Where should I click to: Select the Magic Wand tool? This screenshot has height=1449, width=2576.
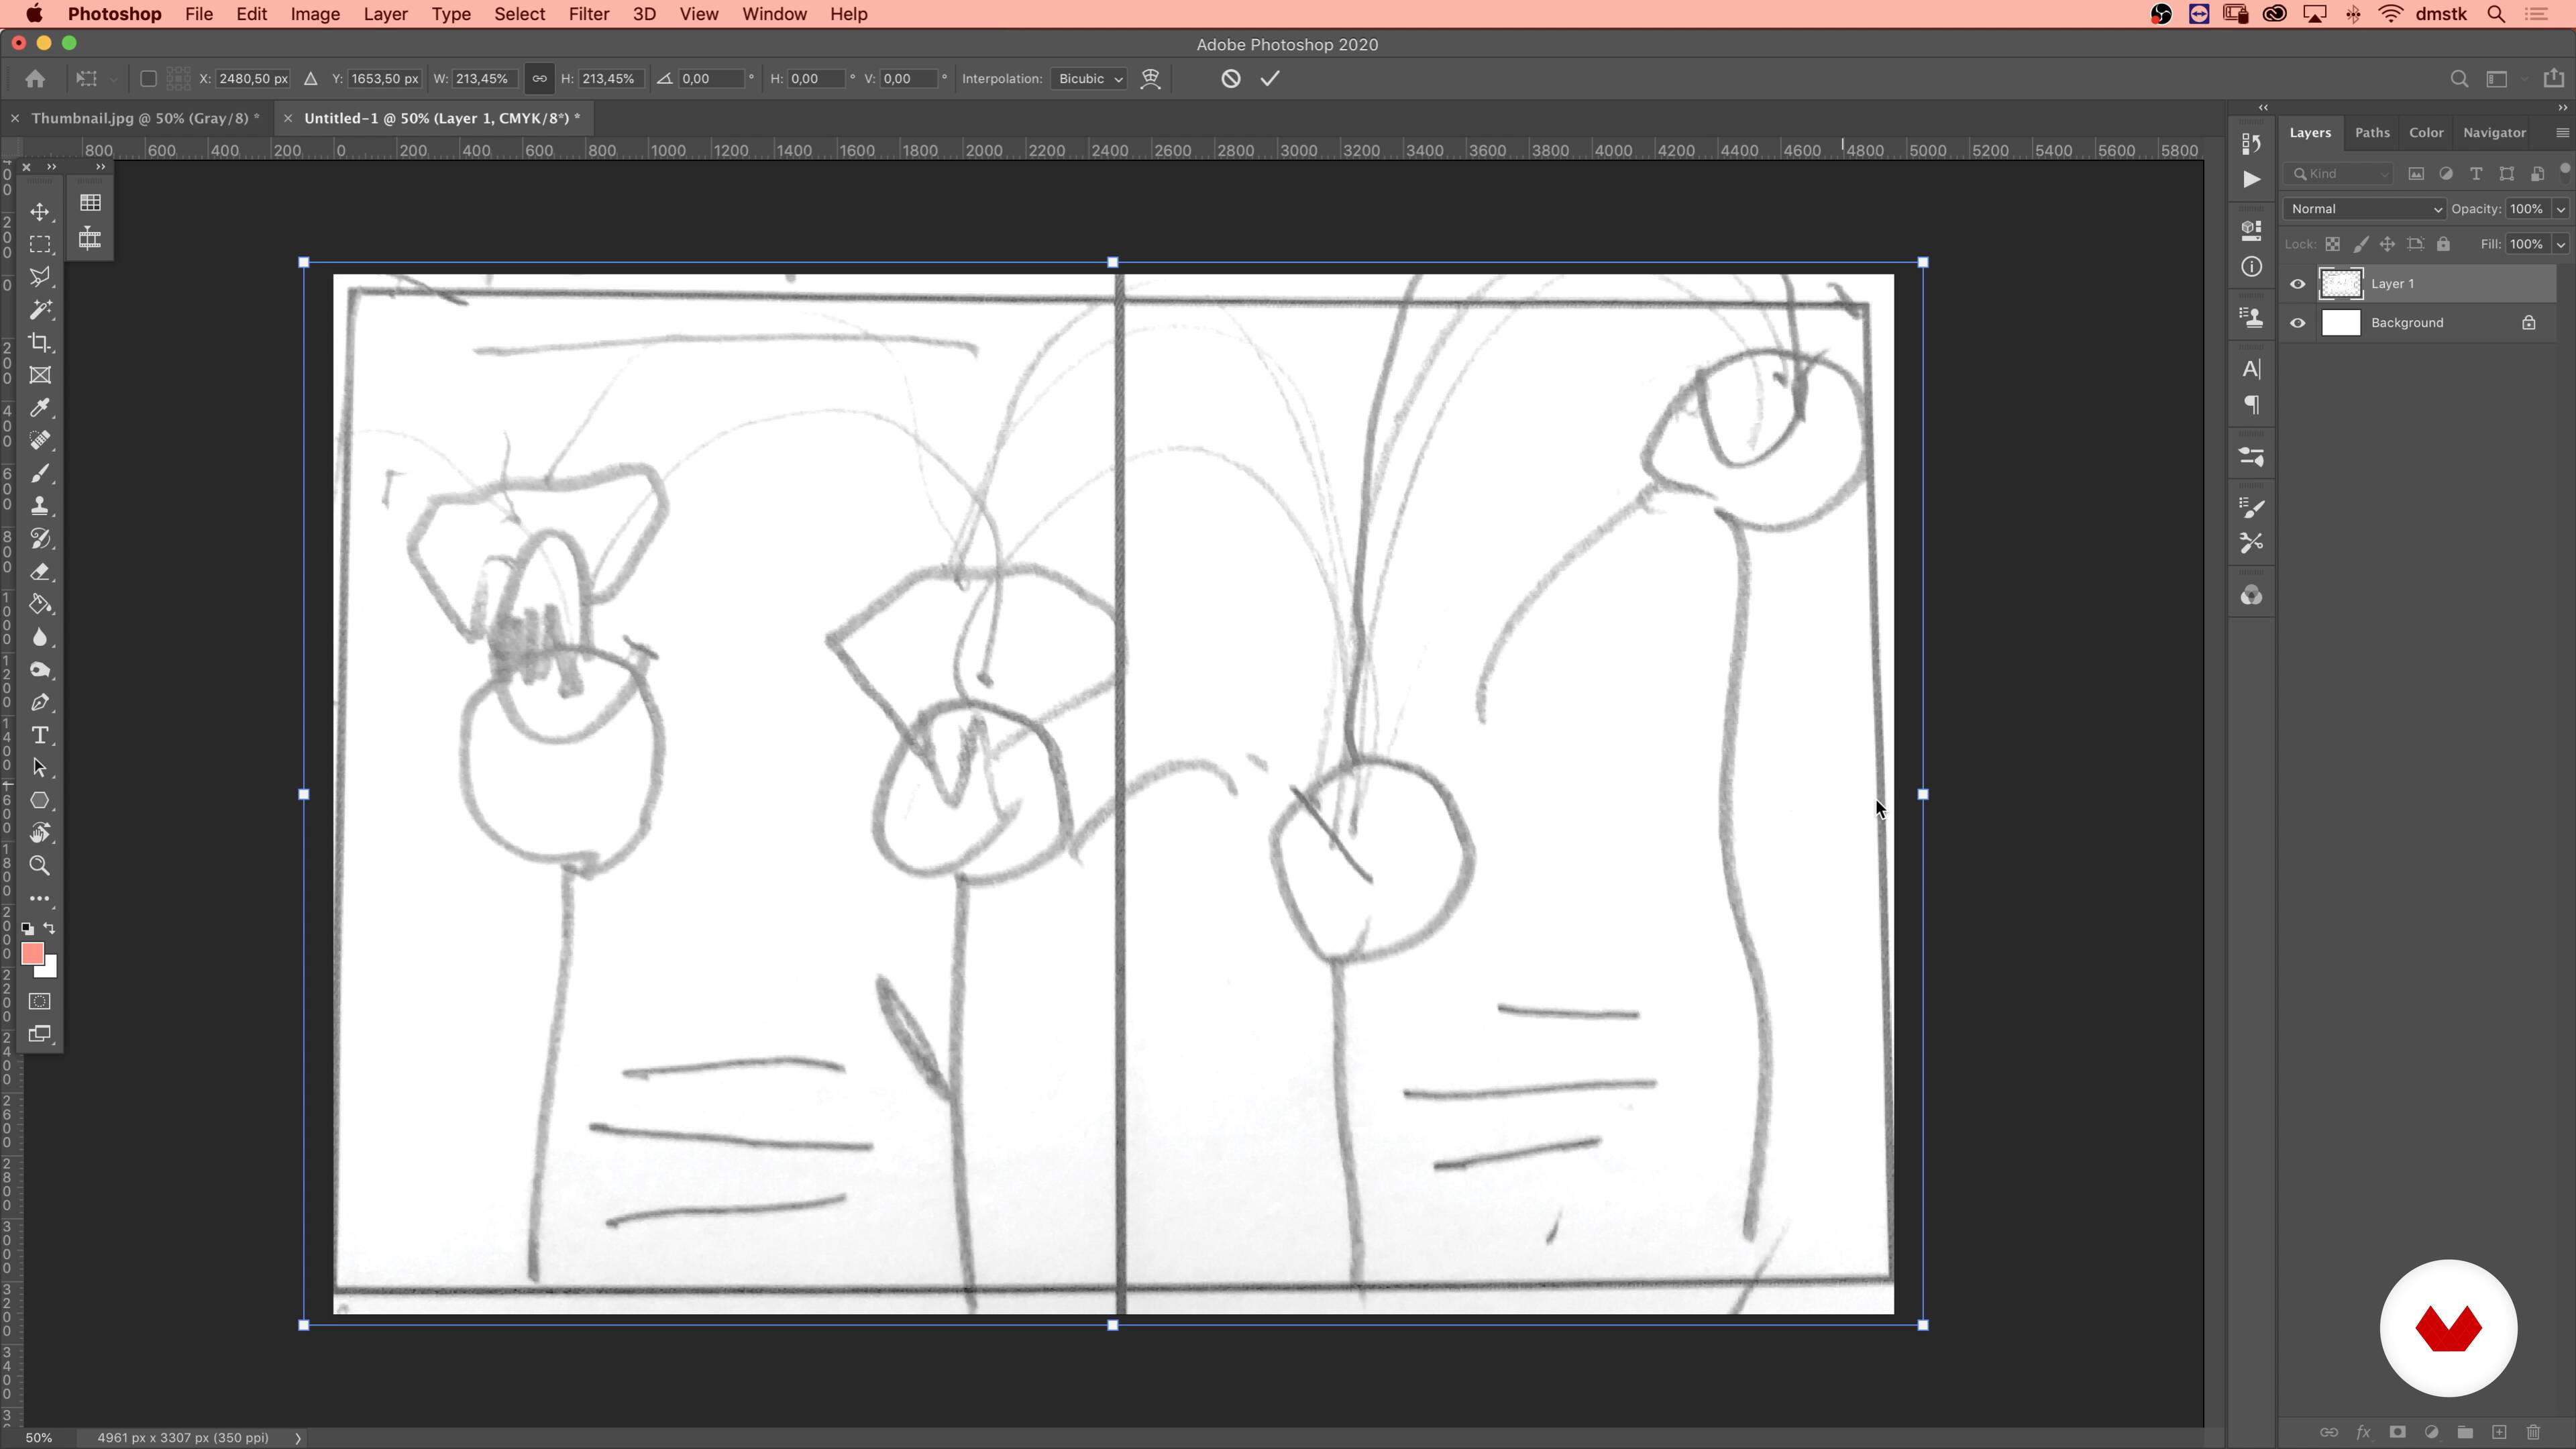[x=40, y=310]
